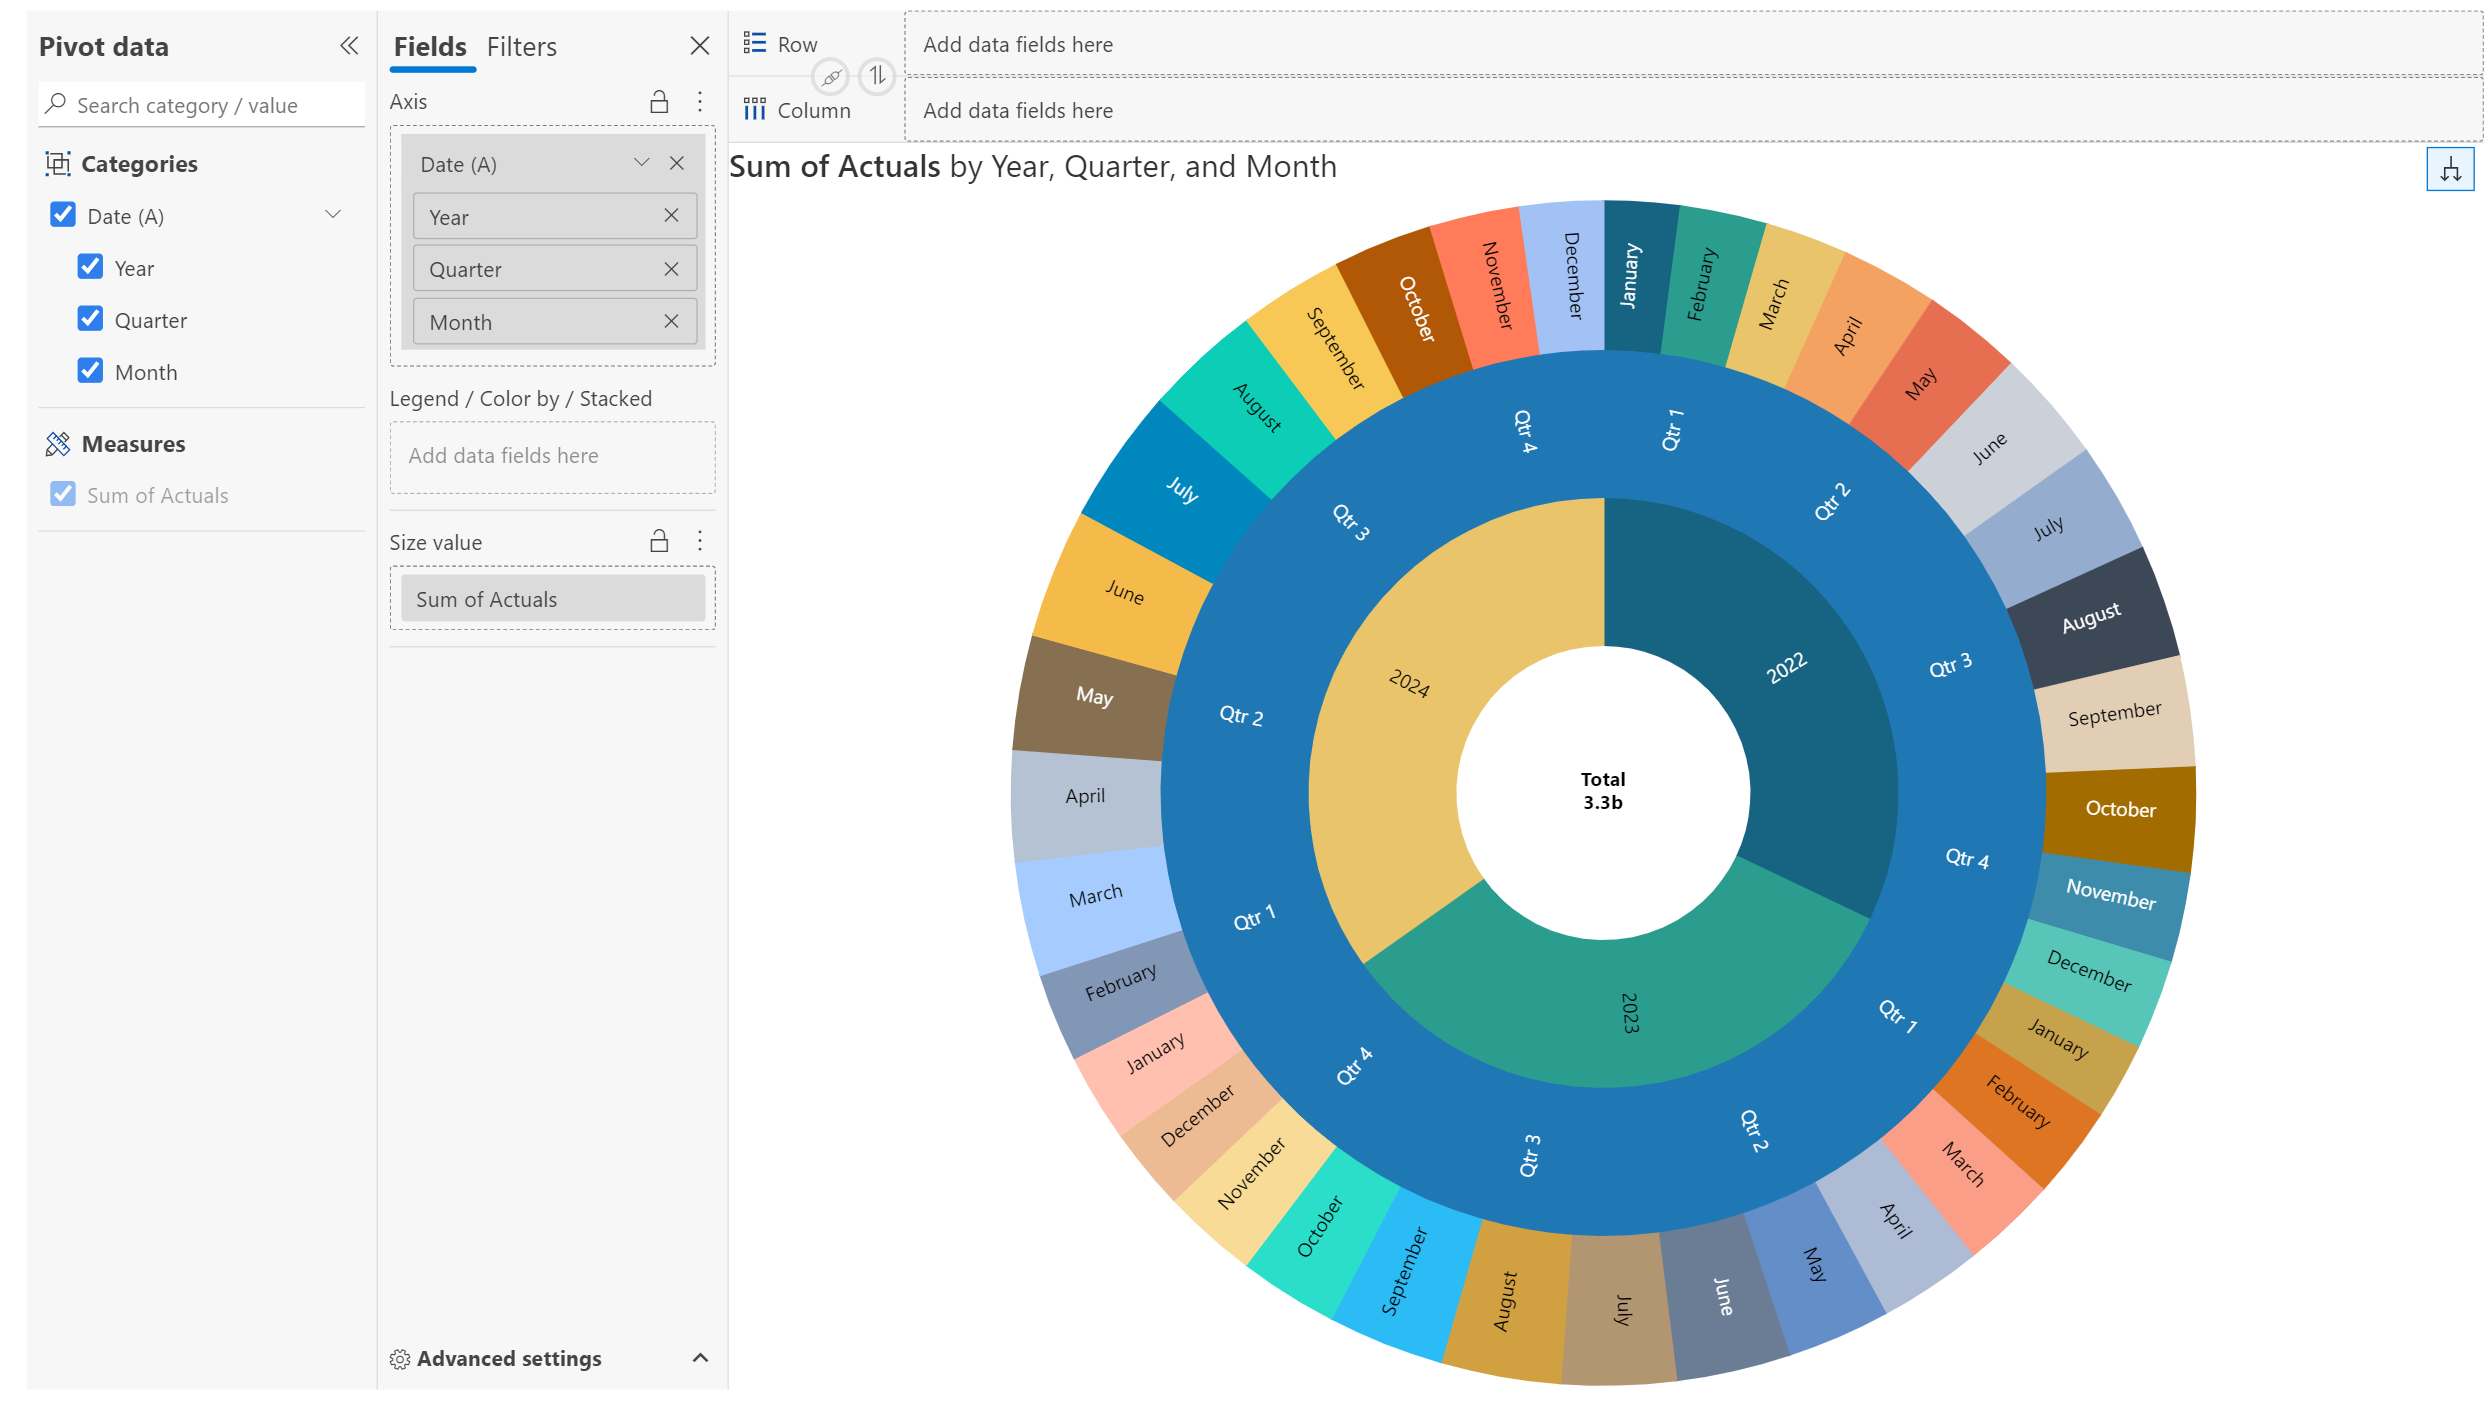Select the Fields tab

tap(430, 47)
